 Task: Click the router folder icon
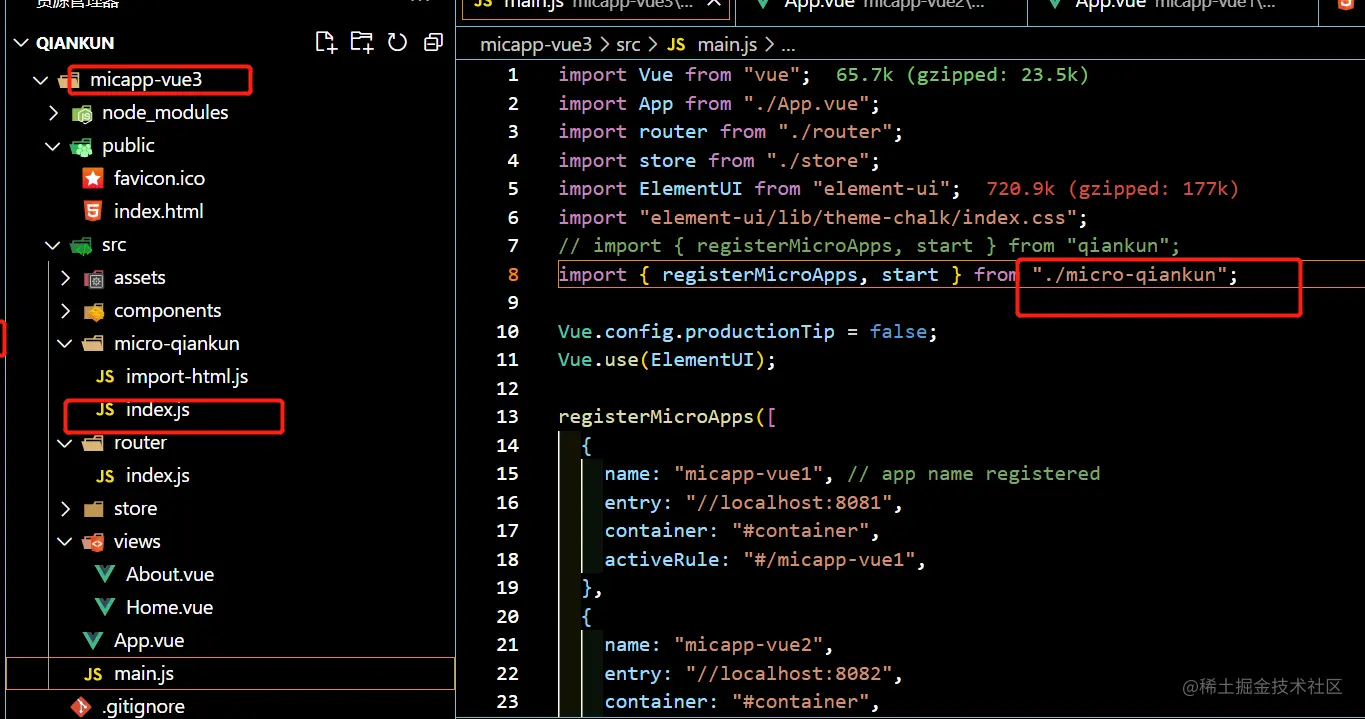(x=94, y=443)
